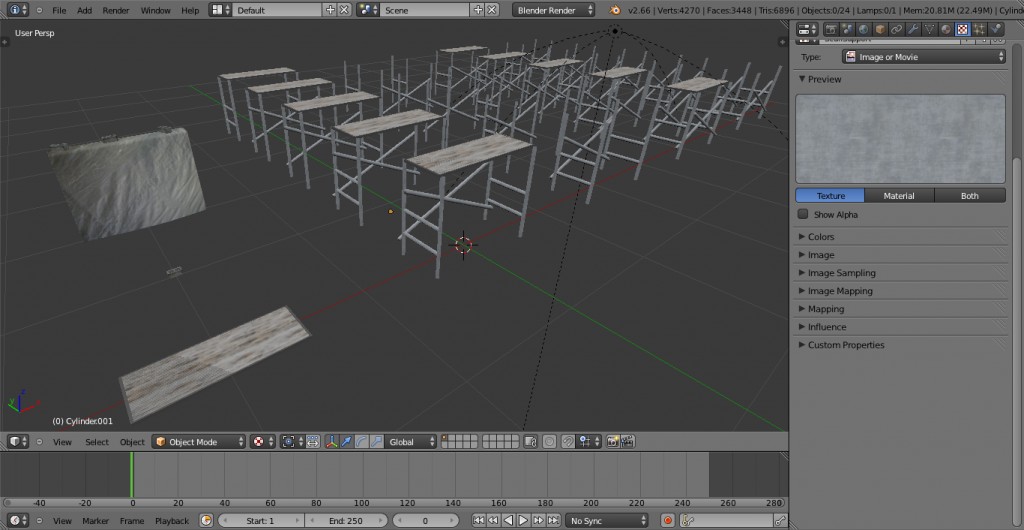This screenshot has width=1024, height=530.
Task: Click the OpenGL render animation clapper icon
Action: [628, 442]
